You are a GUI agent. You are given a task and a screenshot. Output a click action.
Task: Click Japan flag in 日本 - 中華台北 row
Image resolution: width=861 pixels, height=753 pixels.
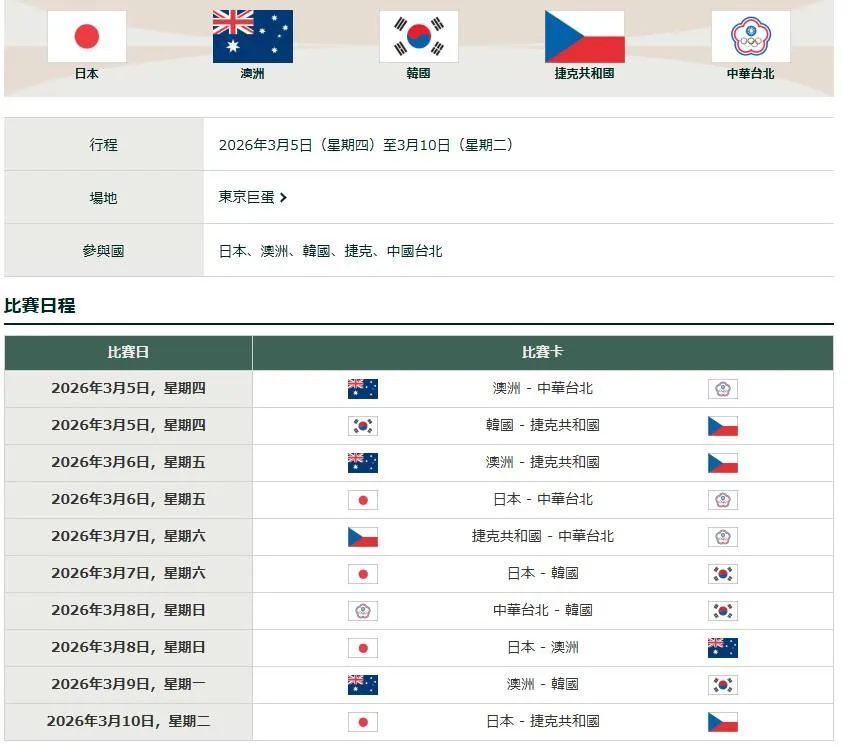[x=363, y=500]
